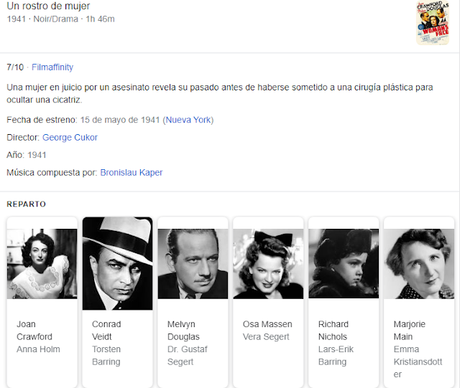Click the Conrad Veidt name text
Viewport: 460px width, 388px height.
coord(106,330)
